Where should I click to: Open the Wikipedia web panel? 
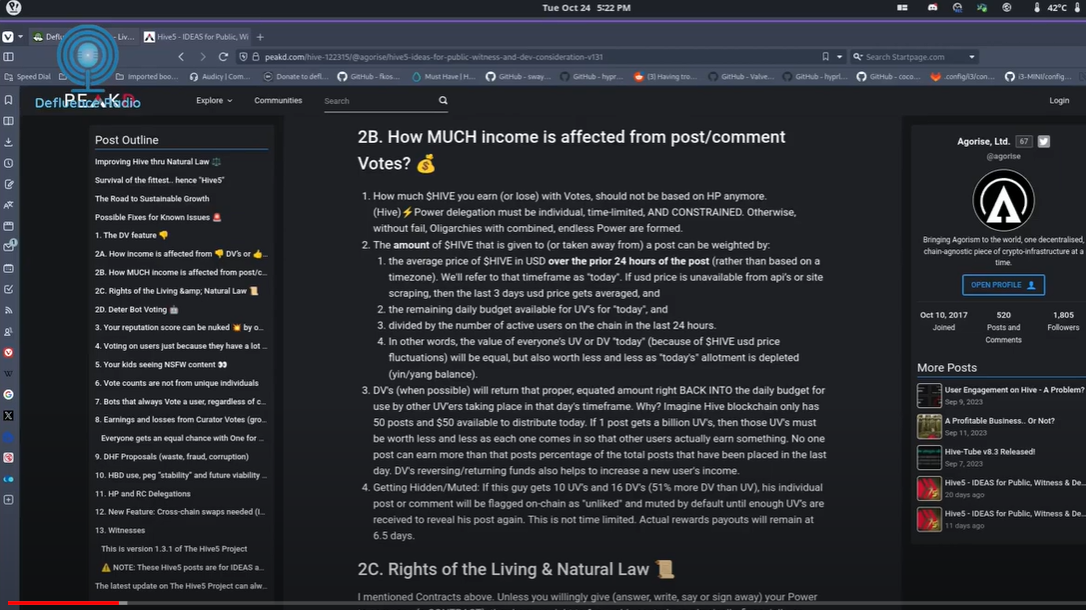[8, 374]
